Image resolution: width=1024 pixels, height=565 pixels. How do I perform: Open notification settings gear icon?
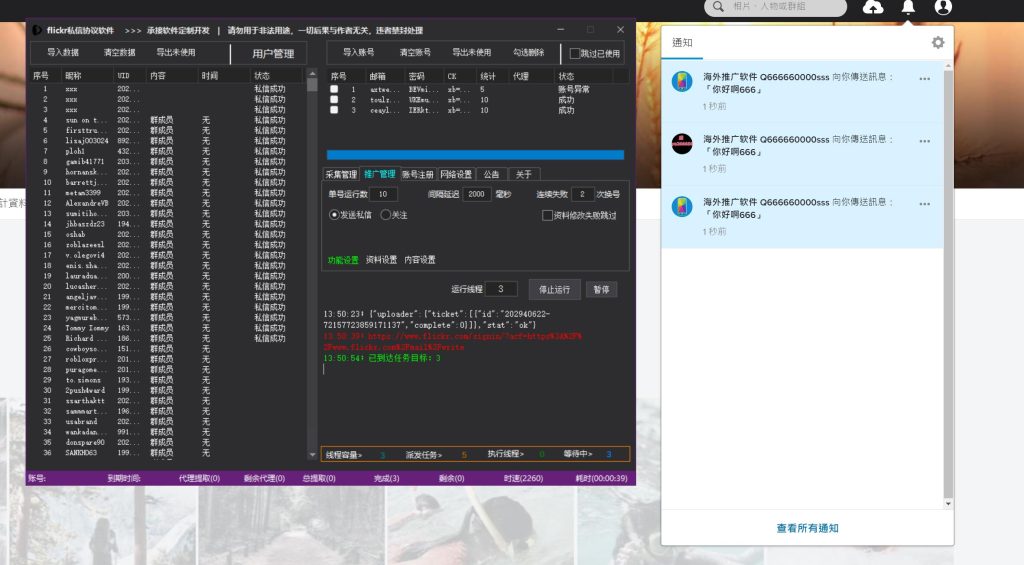click(x=937, y=42)
